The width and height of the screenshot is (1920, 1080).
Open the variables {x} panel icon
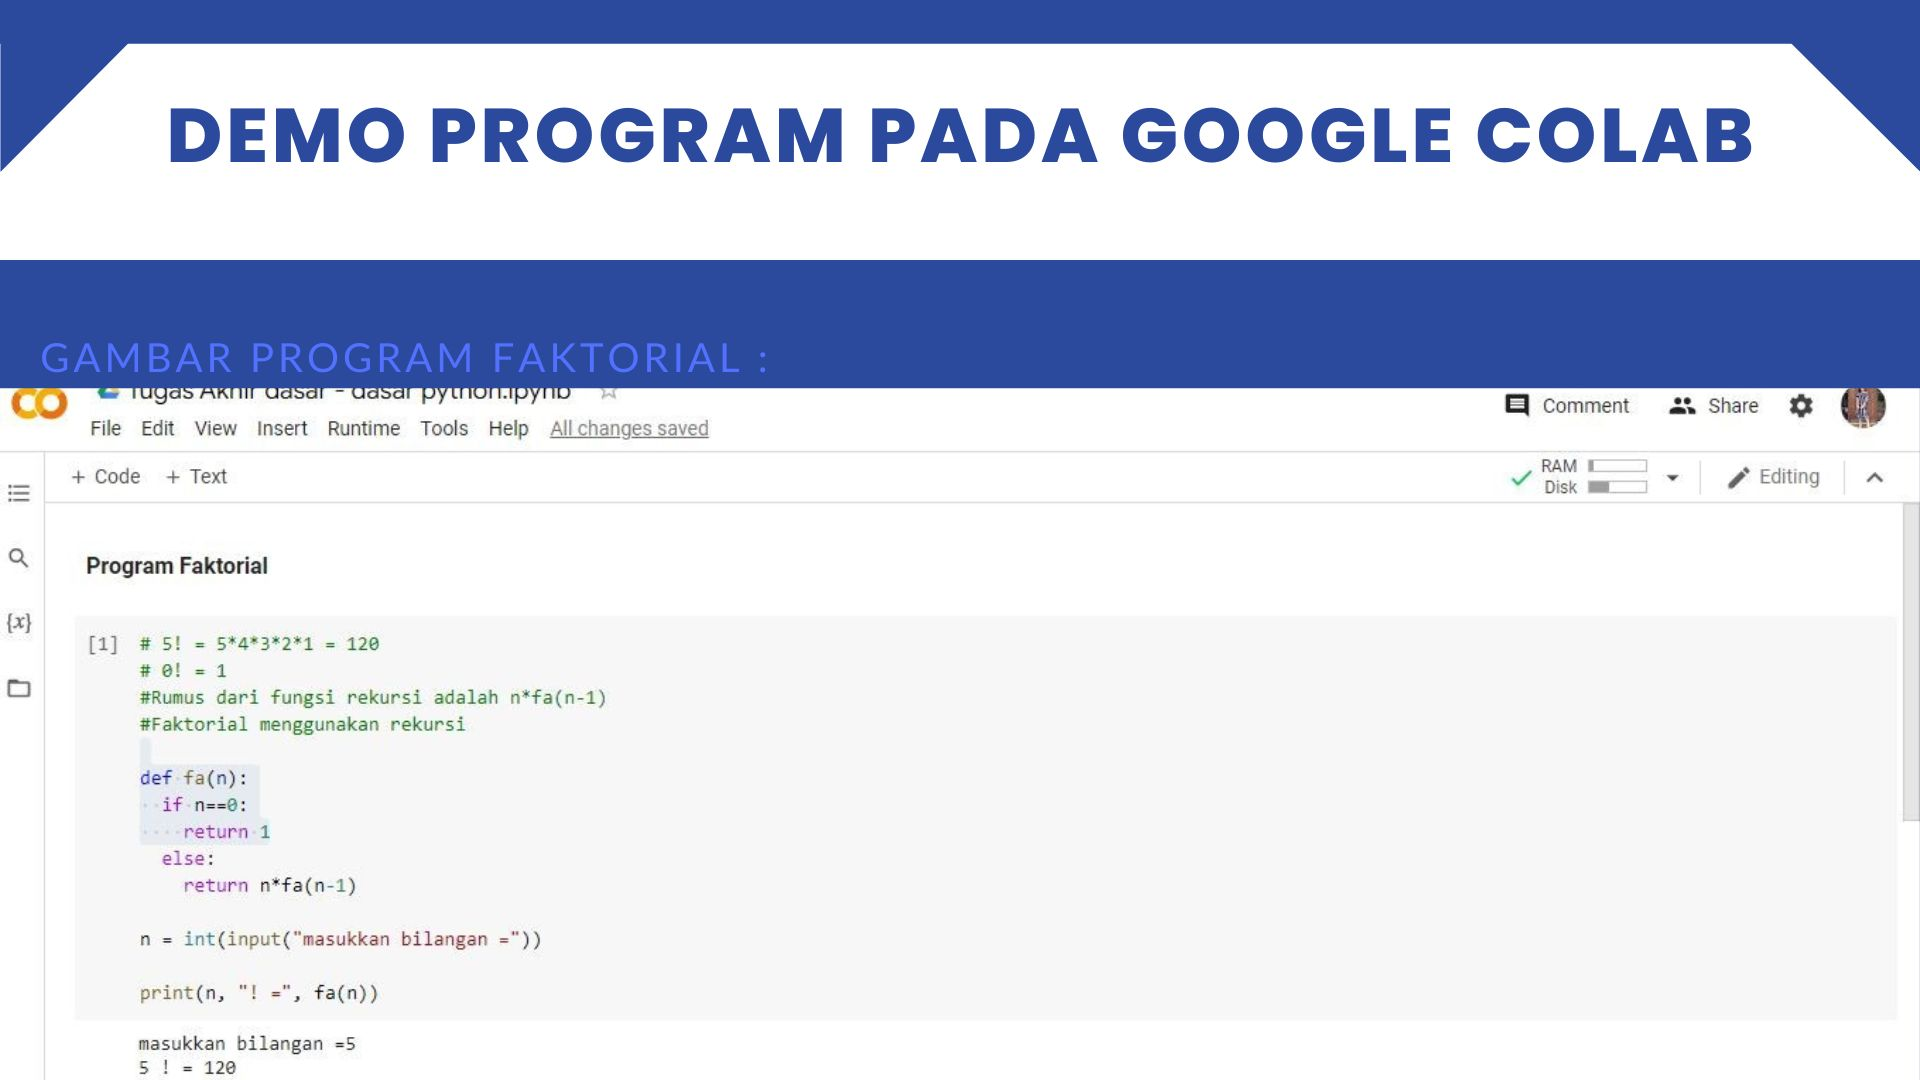[19, 622]
